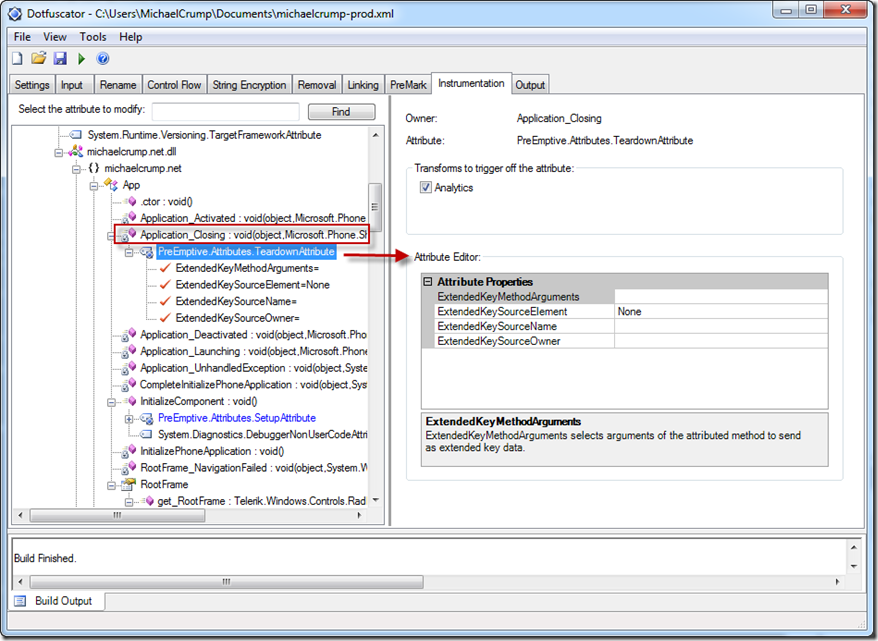Click the Open Project folder icon
The image size is (878, 641).
click(x=39, y=58)
